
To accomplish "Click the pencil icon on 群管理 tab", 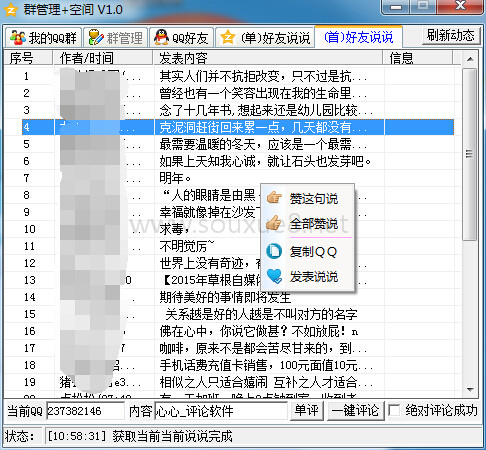I will [x=96, y=37].
